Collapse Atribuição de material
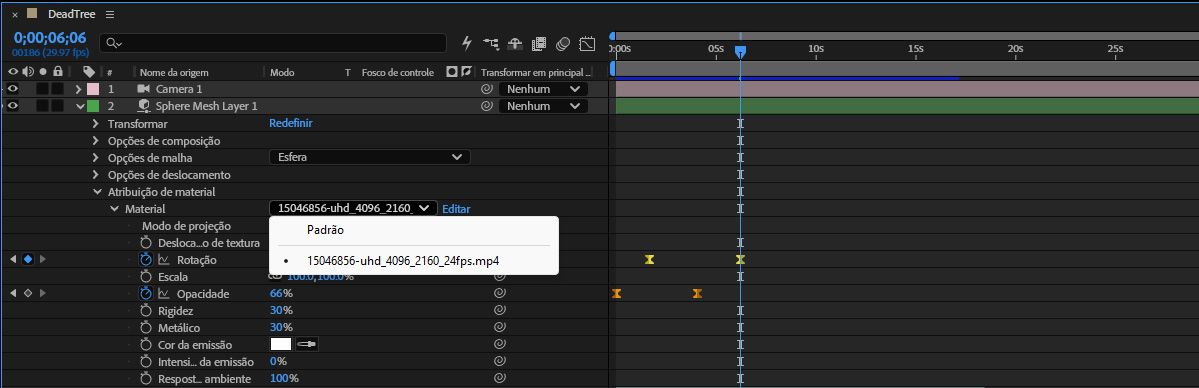This screenshot has height=388, width=1199. [96, 192]
